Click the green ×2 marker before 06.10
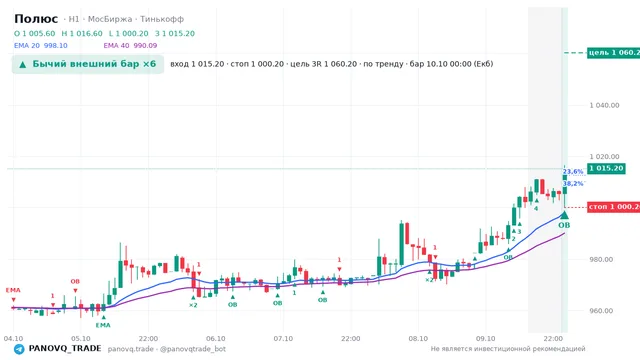 coord(193,302)
